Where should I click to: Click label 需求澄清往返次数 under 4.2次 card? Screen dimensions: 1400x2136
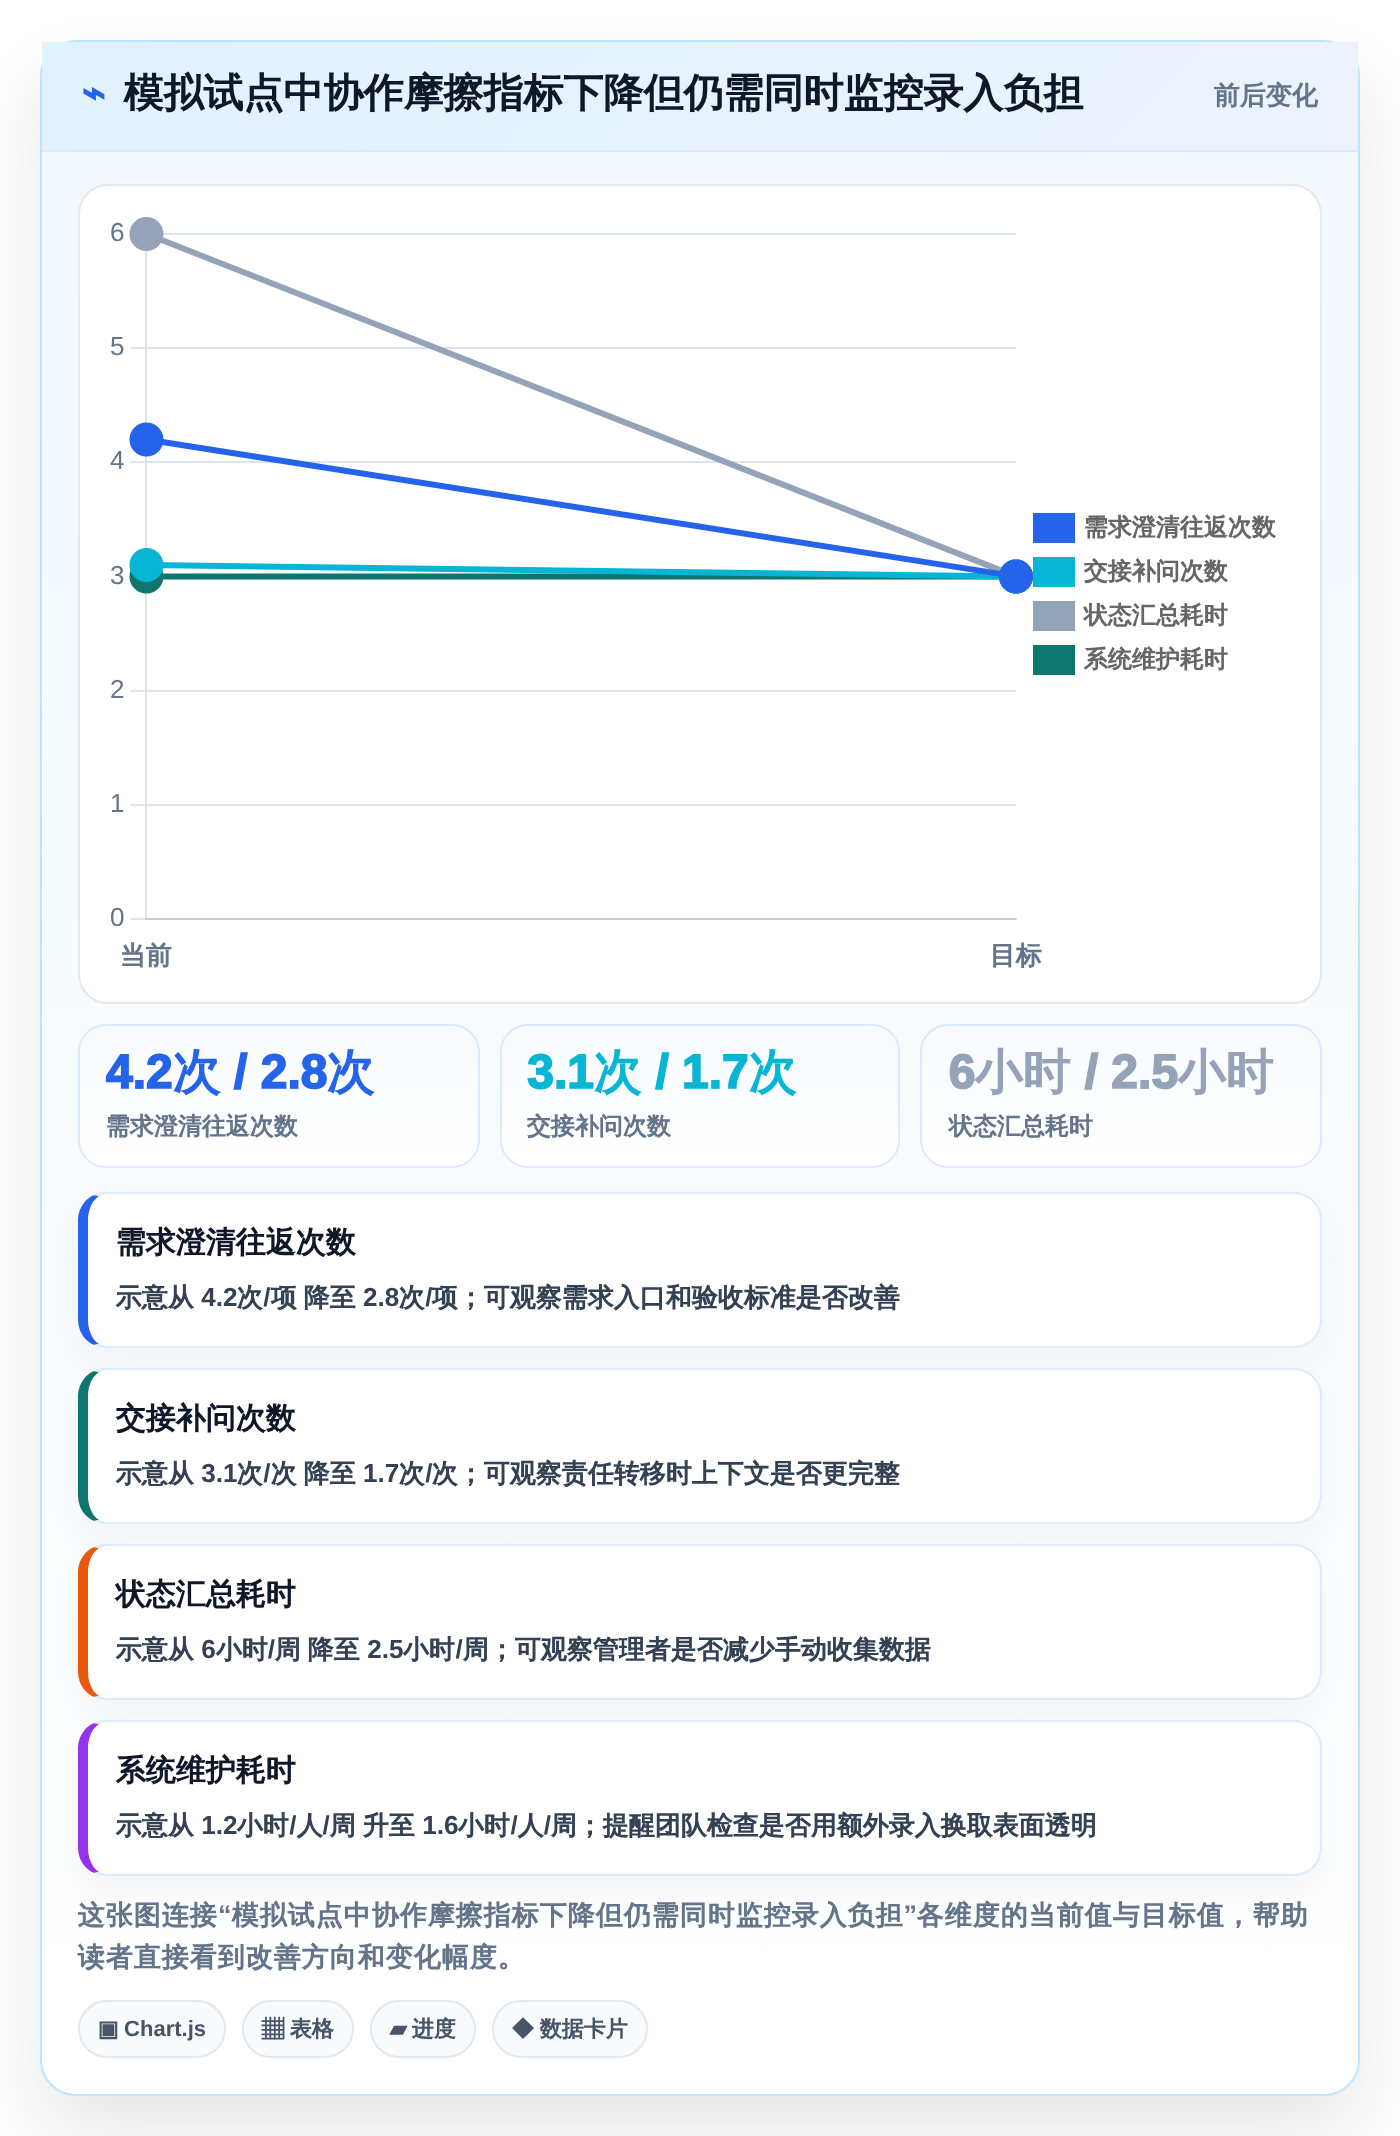point(203,1126)
